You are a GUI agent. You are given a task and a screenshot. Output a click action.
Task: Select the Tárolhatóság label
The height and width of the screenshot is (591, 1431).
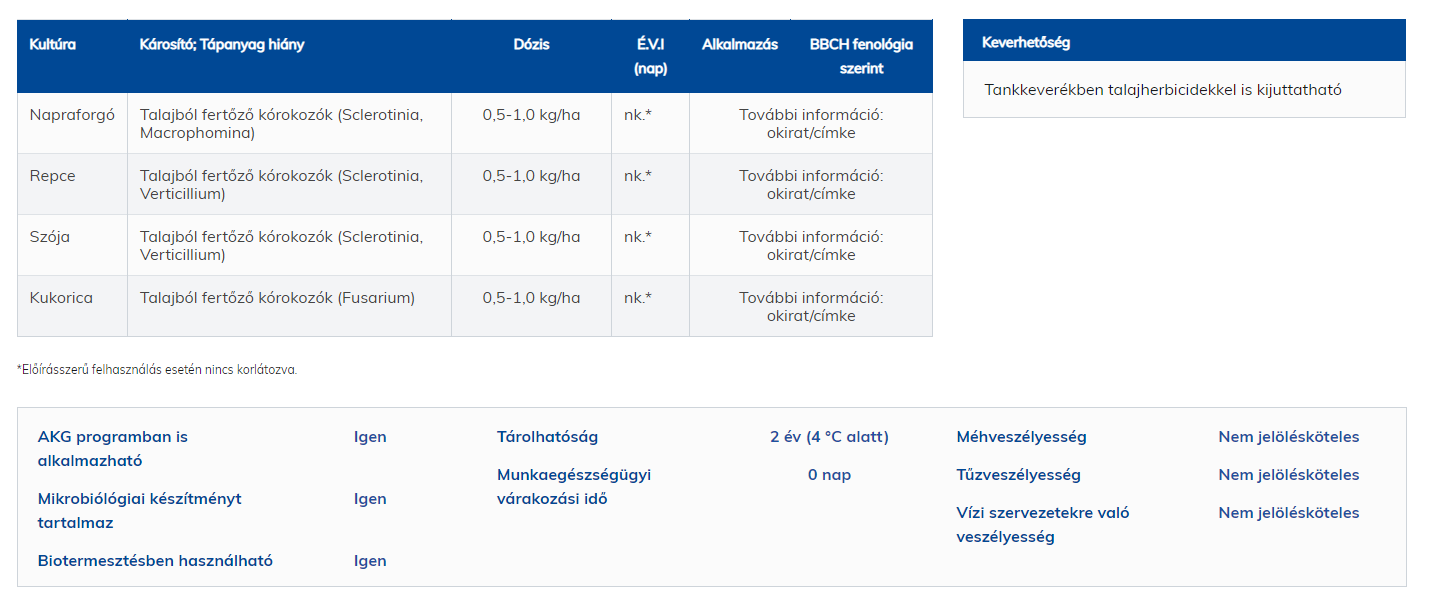547,437
